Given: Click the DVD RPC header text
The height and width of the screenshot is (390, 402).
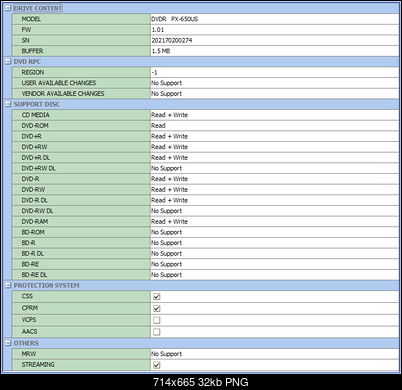Looking at the screenshot, I should coord(27,62).
